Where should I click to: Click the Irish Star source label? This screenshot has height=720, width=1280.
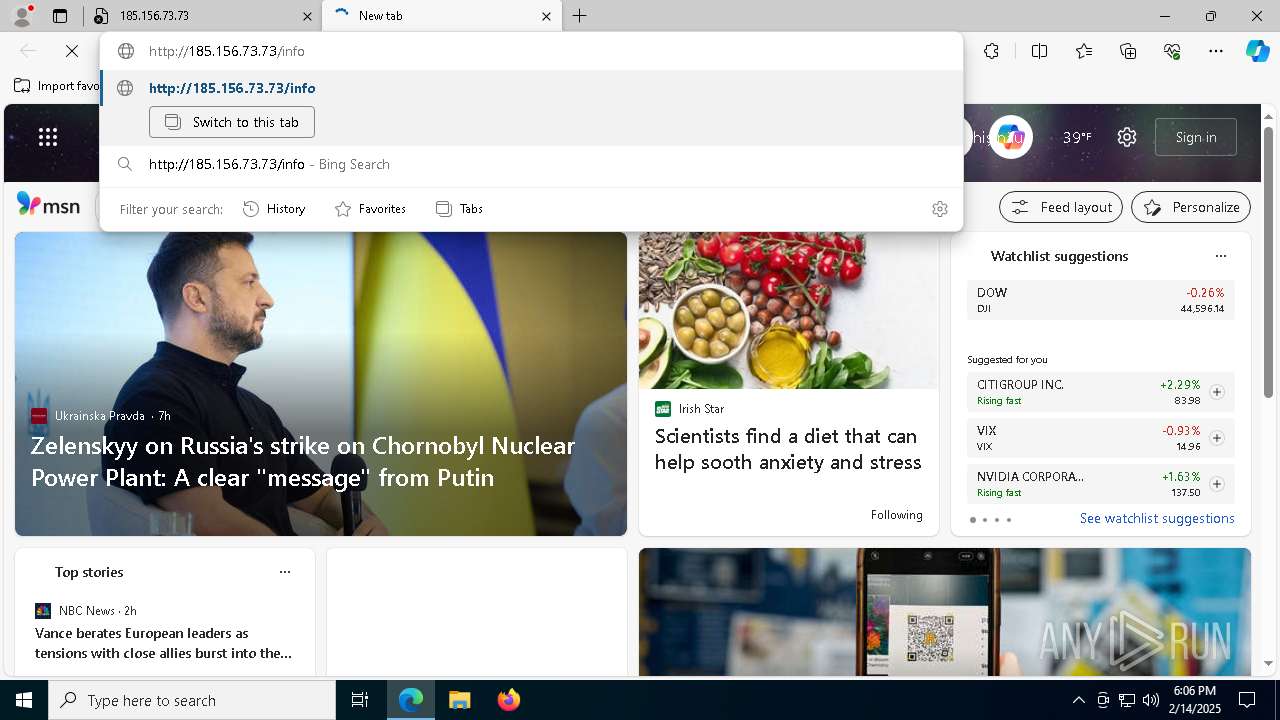click(x=701, y=409)
